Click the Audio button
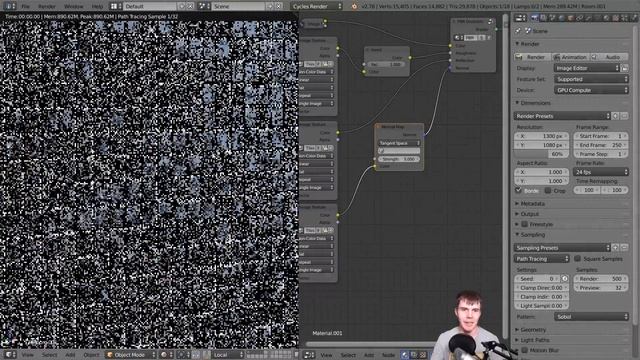640x360 pixels. (609, 57)
